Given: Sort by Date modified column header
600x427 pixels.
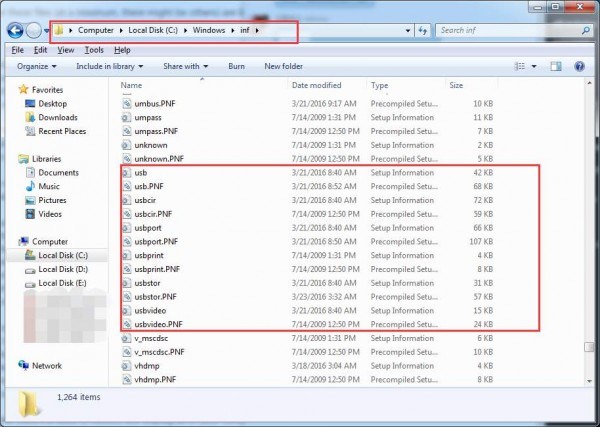Looking at the screenshot, I should [x=316, y=85].
